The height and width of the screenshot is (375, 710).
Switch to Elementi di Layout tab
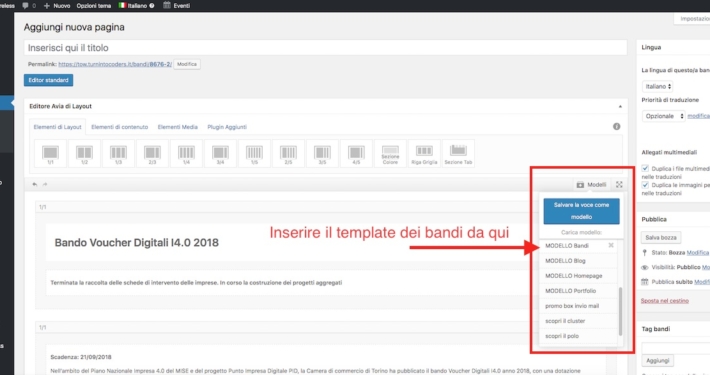(x=58, y=127)
